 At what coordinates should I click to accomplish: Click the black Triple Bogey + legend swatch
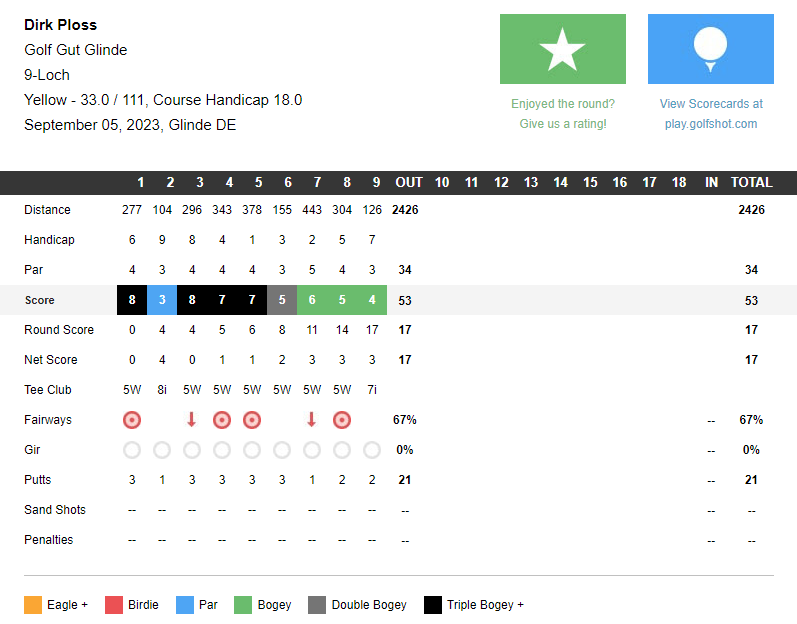coord(433,605)
